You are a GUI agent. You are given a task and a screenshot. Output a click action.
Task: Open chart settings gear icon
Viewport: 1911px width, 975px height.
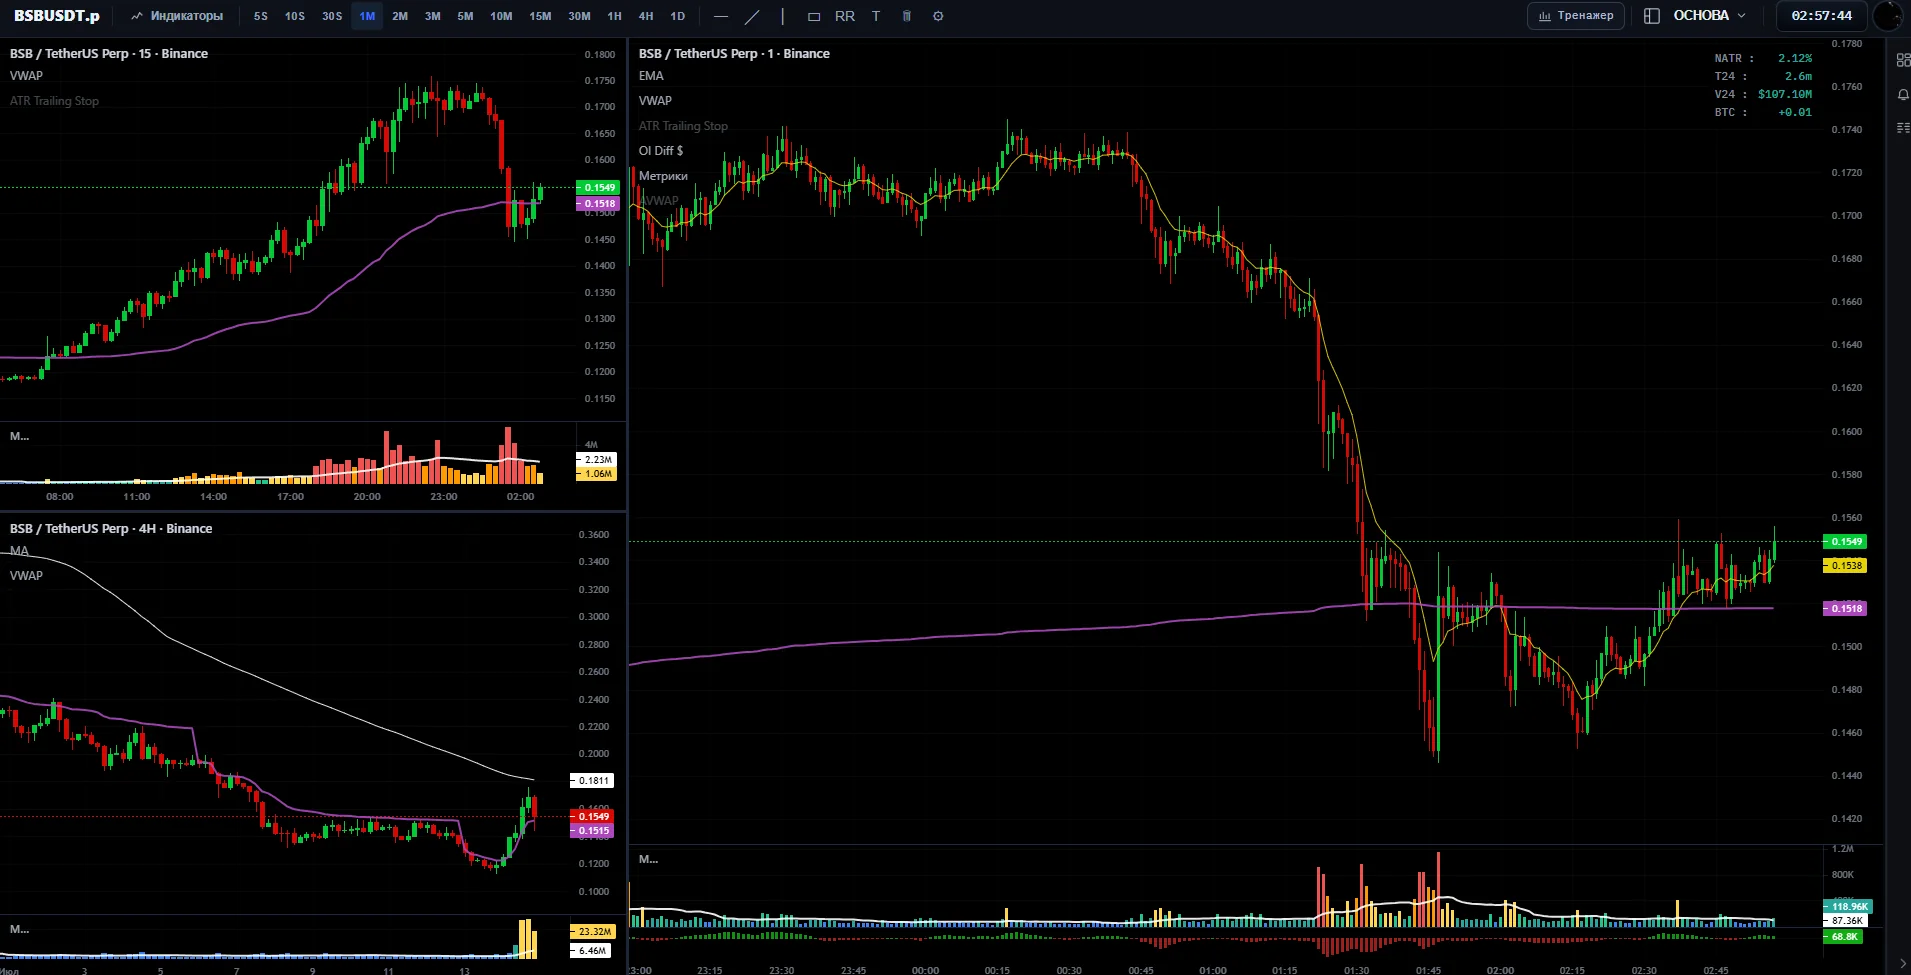[x=938, y=16]
